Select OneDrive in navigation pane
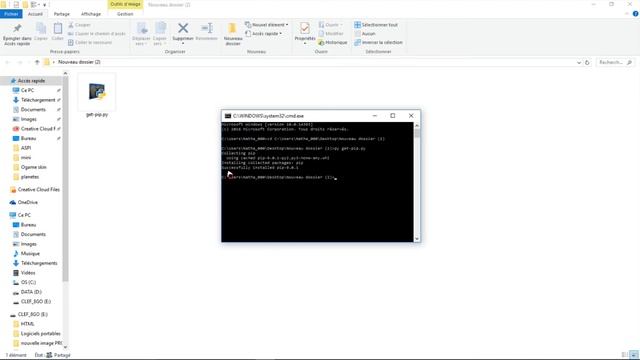 coord(27,202)
